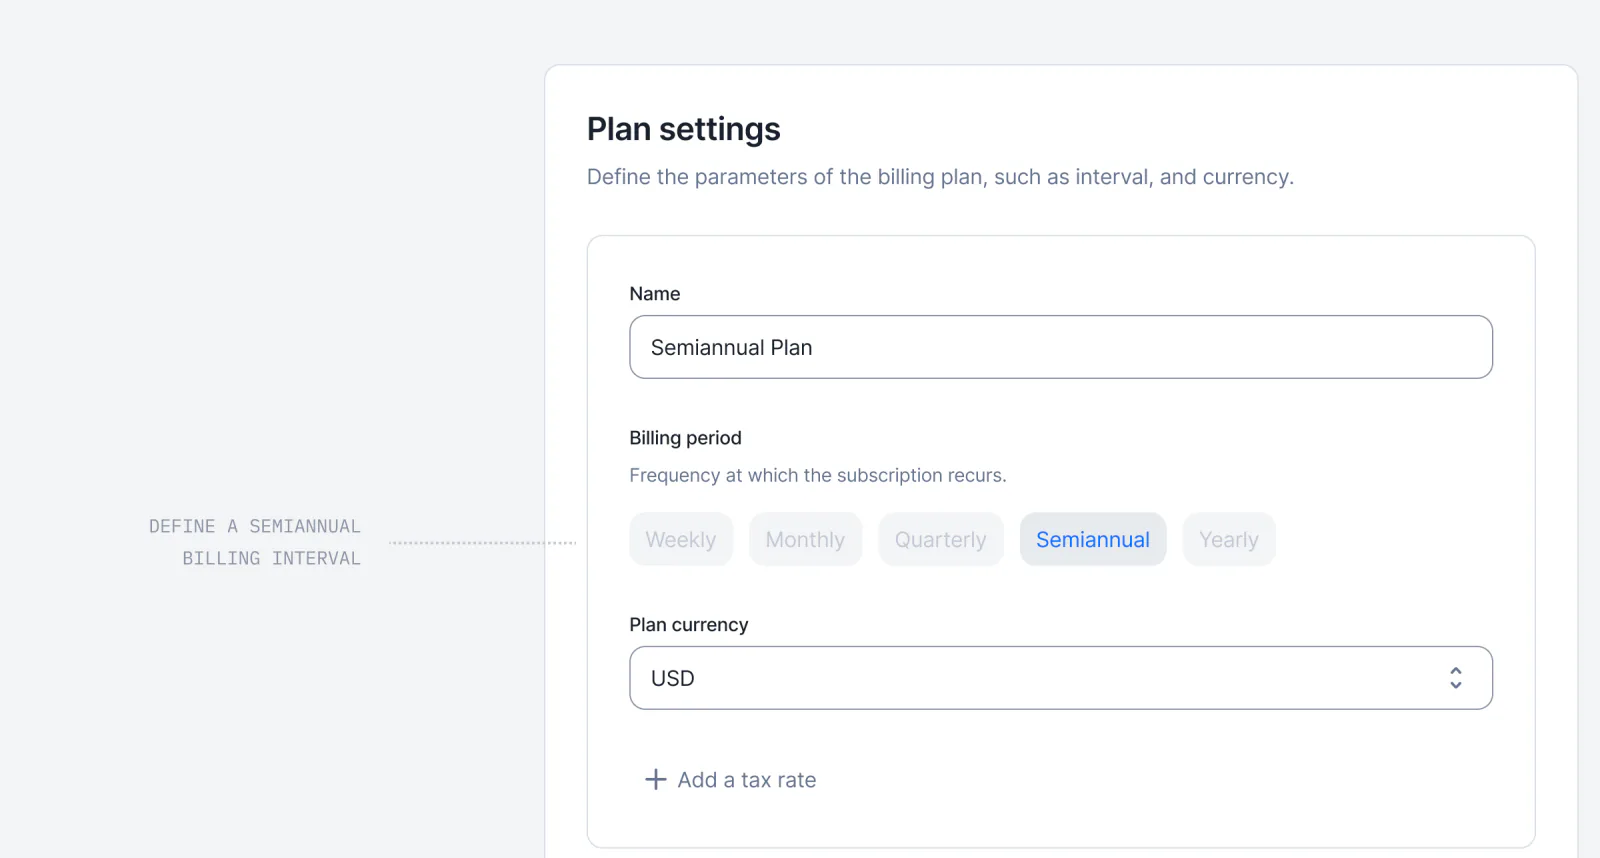Image resolution: width=1600 pixels, height=858 pixels.
Task: Select the Monthly billing period
Action: click(x=805, y=539)
